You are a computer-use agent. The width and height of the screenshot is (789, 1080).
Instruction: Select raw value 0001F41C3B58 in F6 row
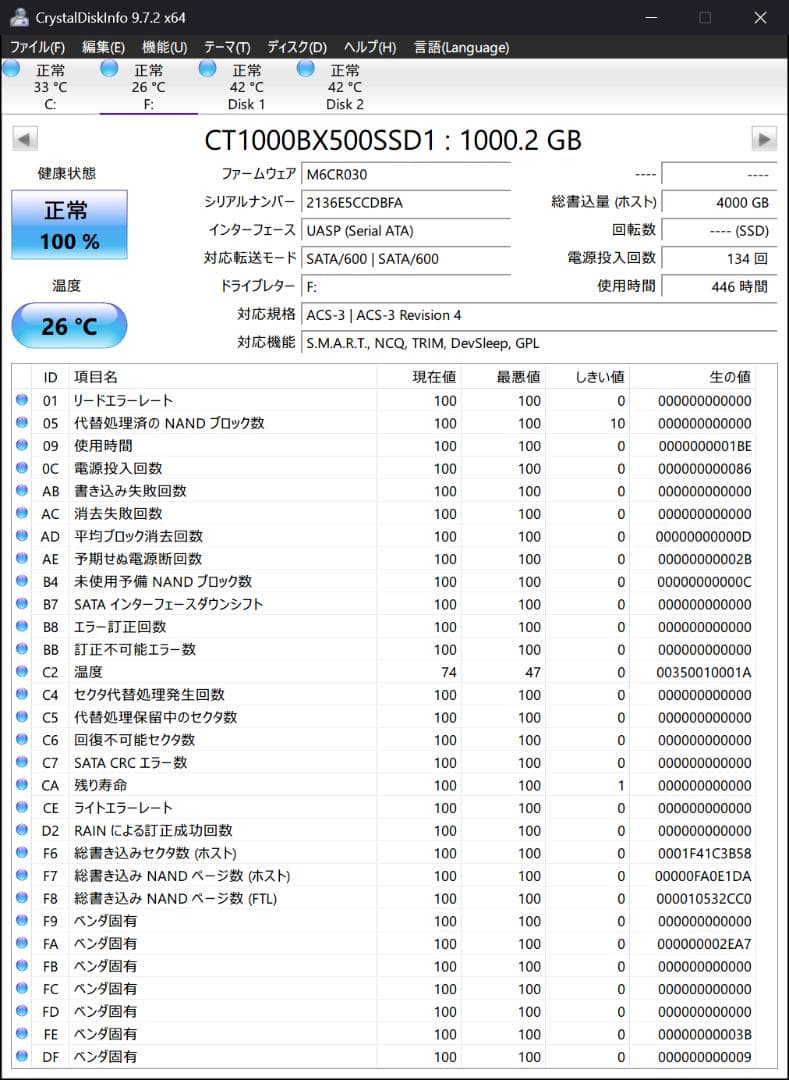point(704,853)
